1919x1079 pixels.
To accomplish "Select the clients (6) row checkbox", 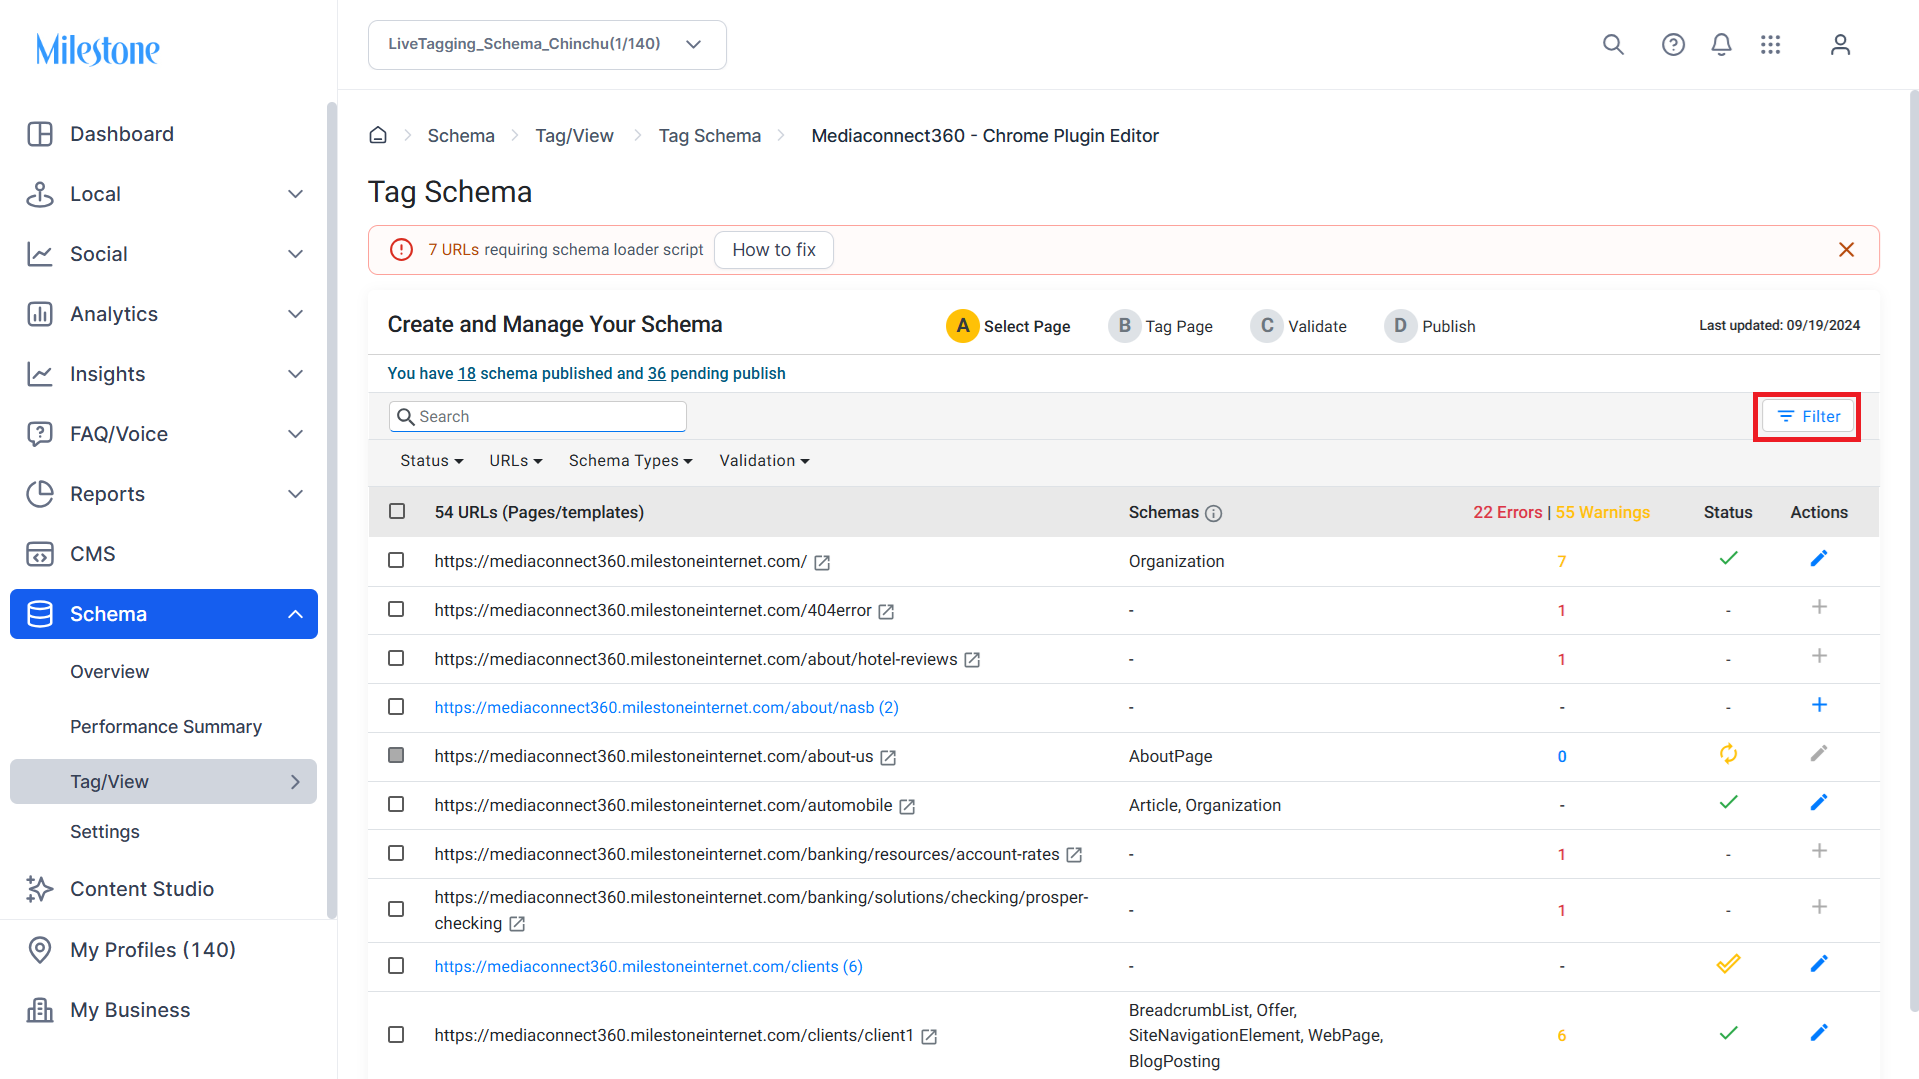I will (396, 966).
